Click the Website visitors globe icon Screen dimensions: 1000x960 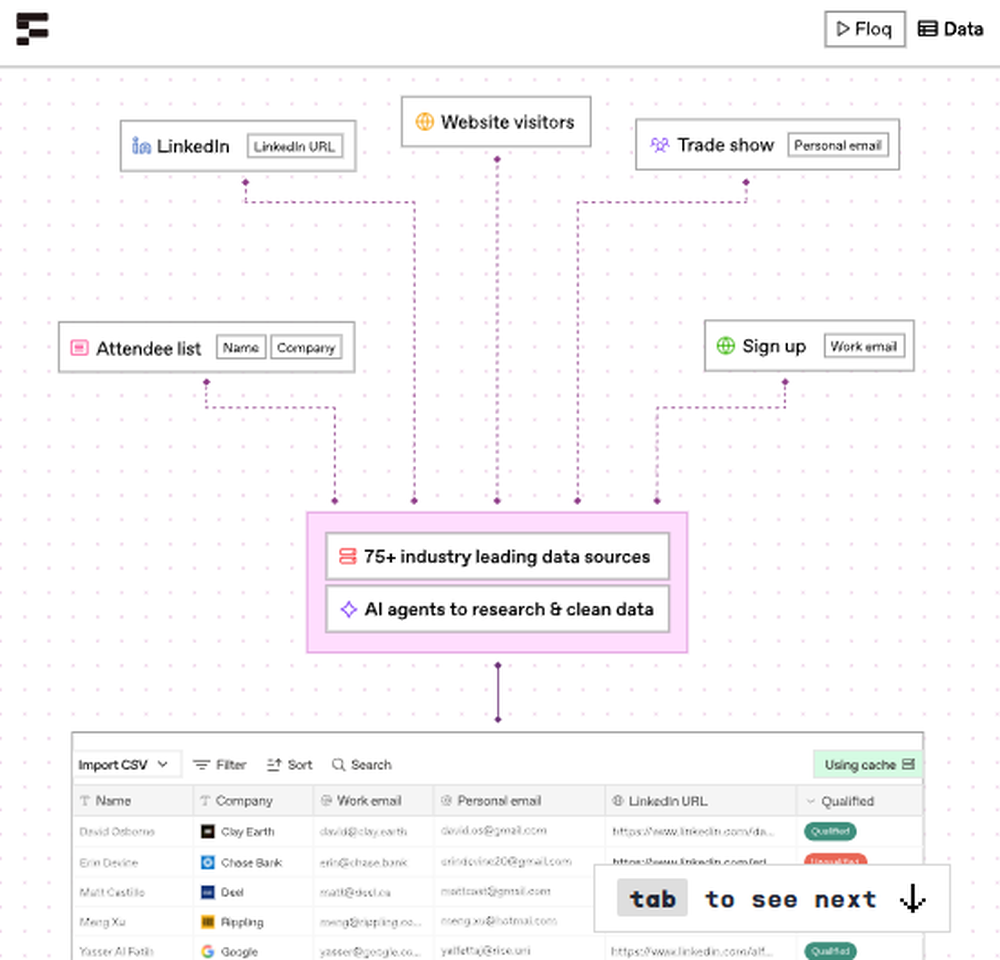point(424,122)
